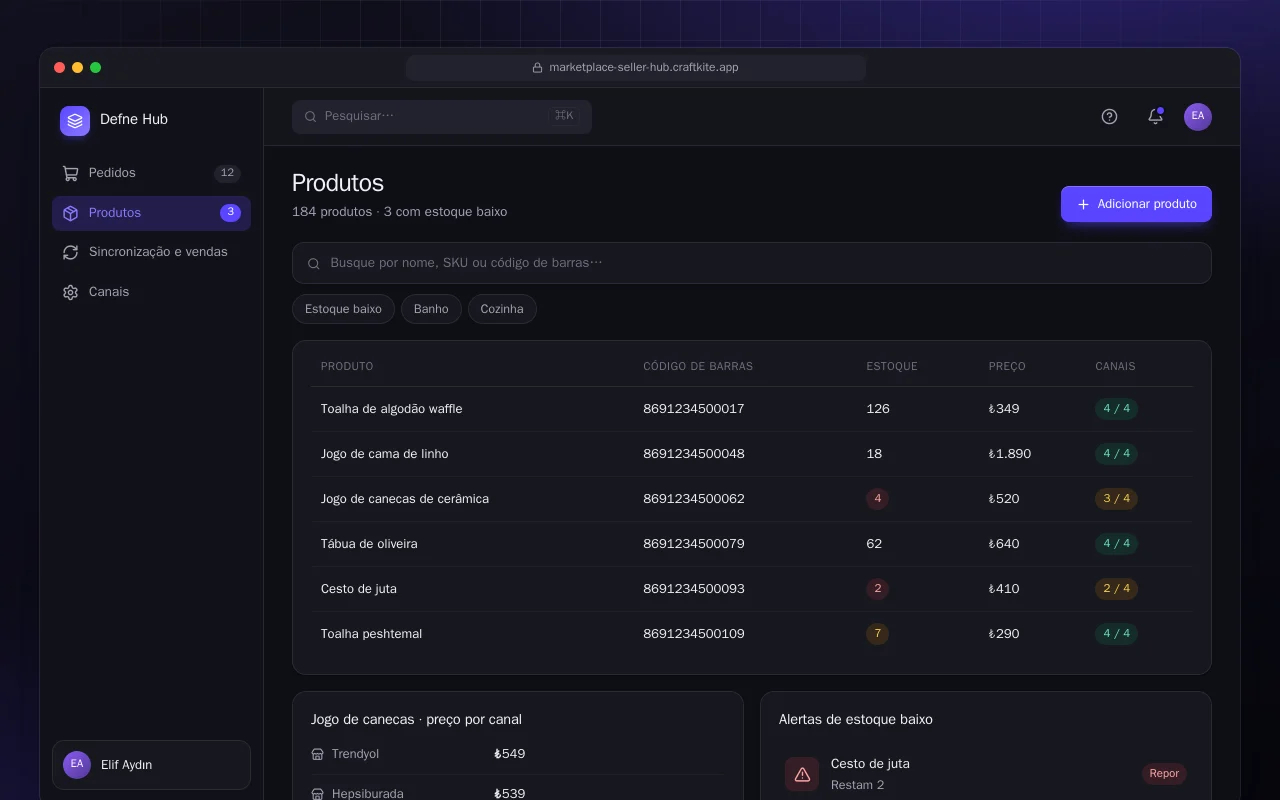Click the magnifier icon in Pesquisar field

(311, 117)
